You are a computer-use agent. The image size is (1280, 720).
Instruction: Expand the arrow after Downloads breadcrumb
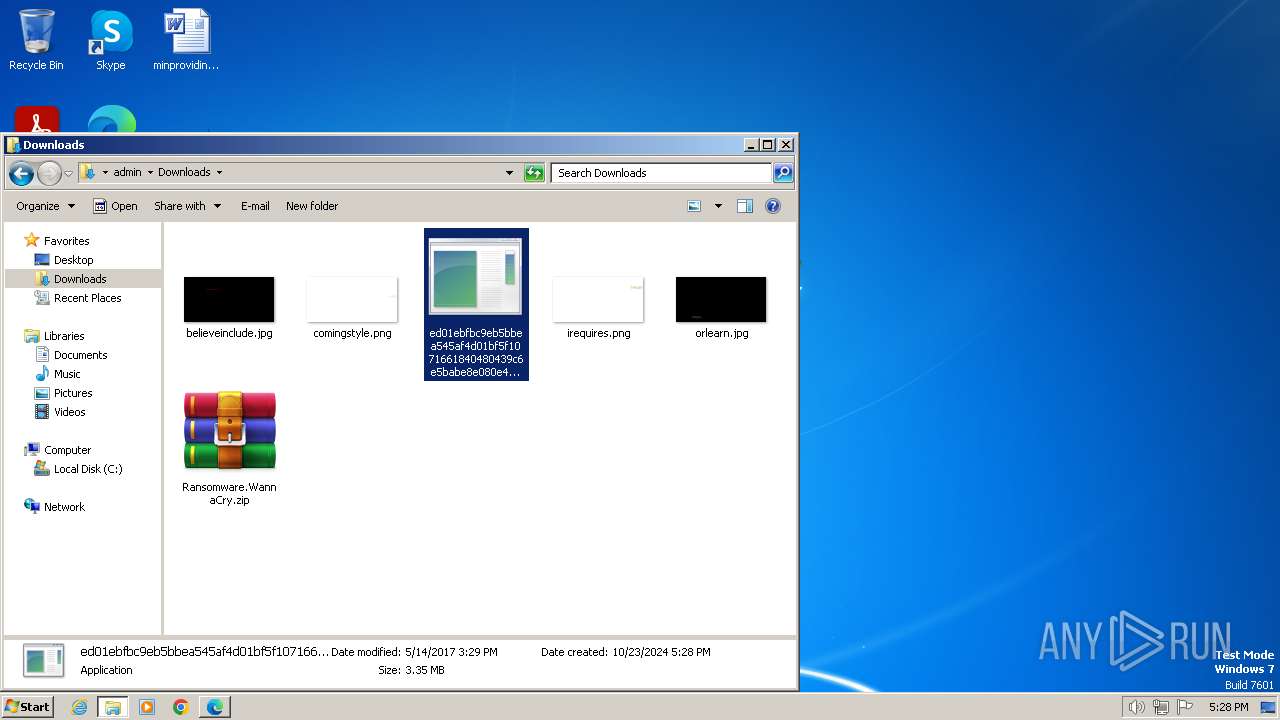pyautogui.click(x=219, y=172)
